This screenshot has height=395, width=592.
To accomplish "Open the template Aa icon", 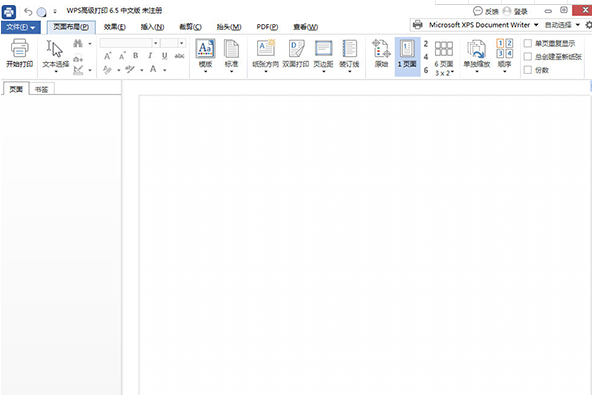I will tap(205, 48).
